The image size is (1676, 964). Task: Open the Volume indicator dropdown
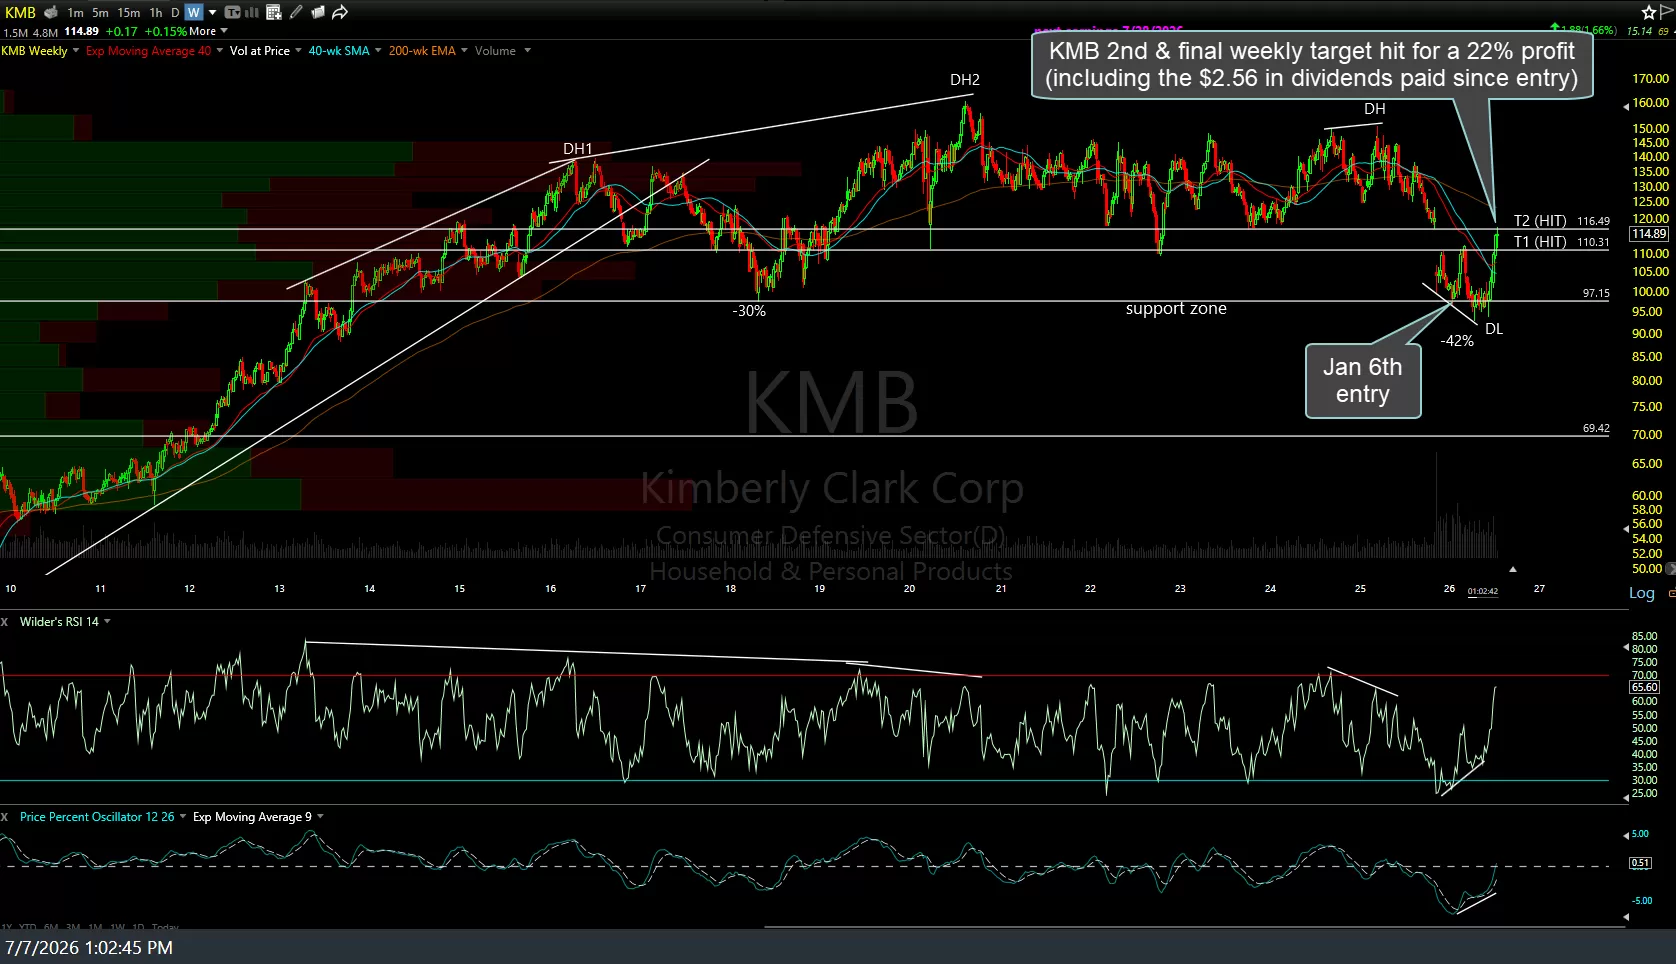pos(527,51)
